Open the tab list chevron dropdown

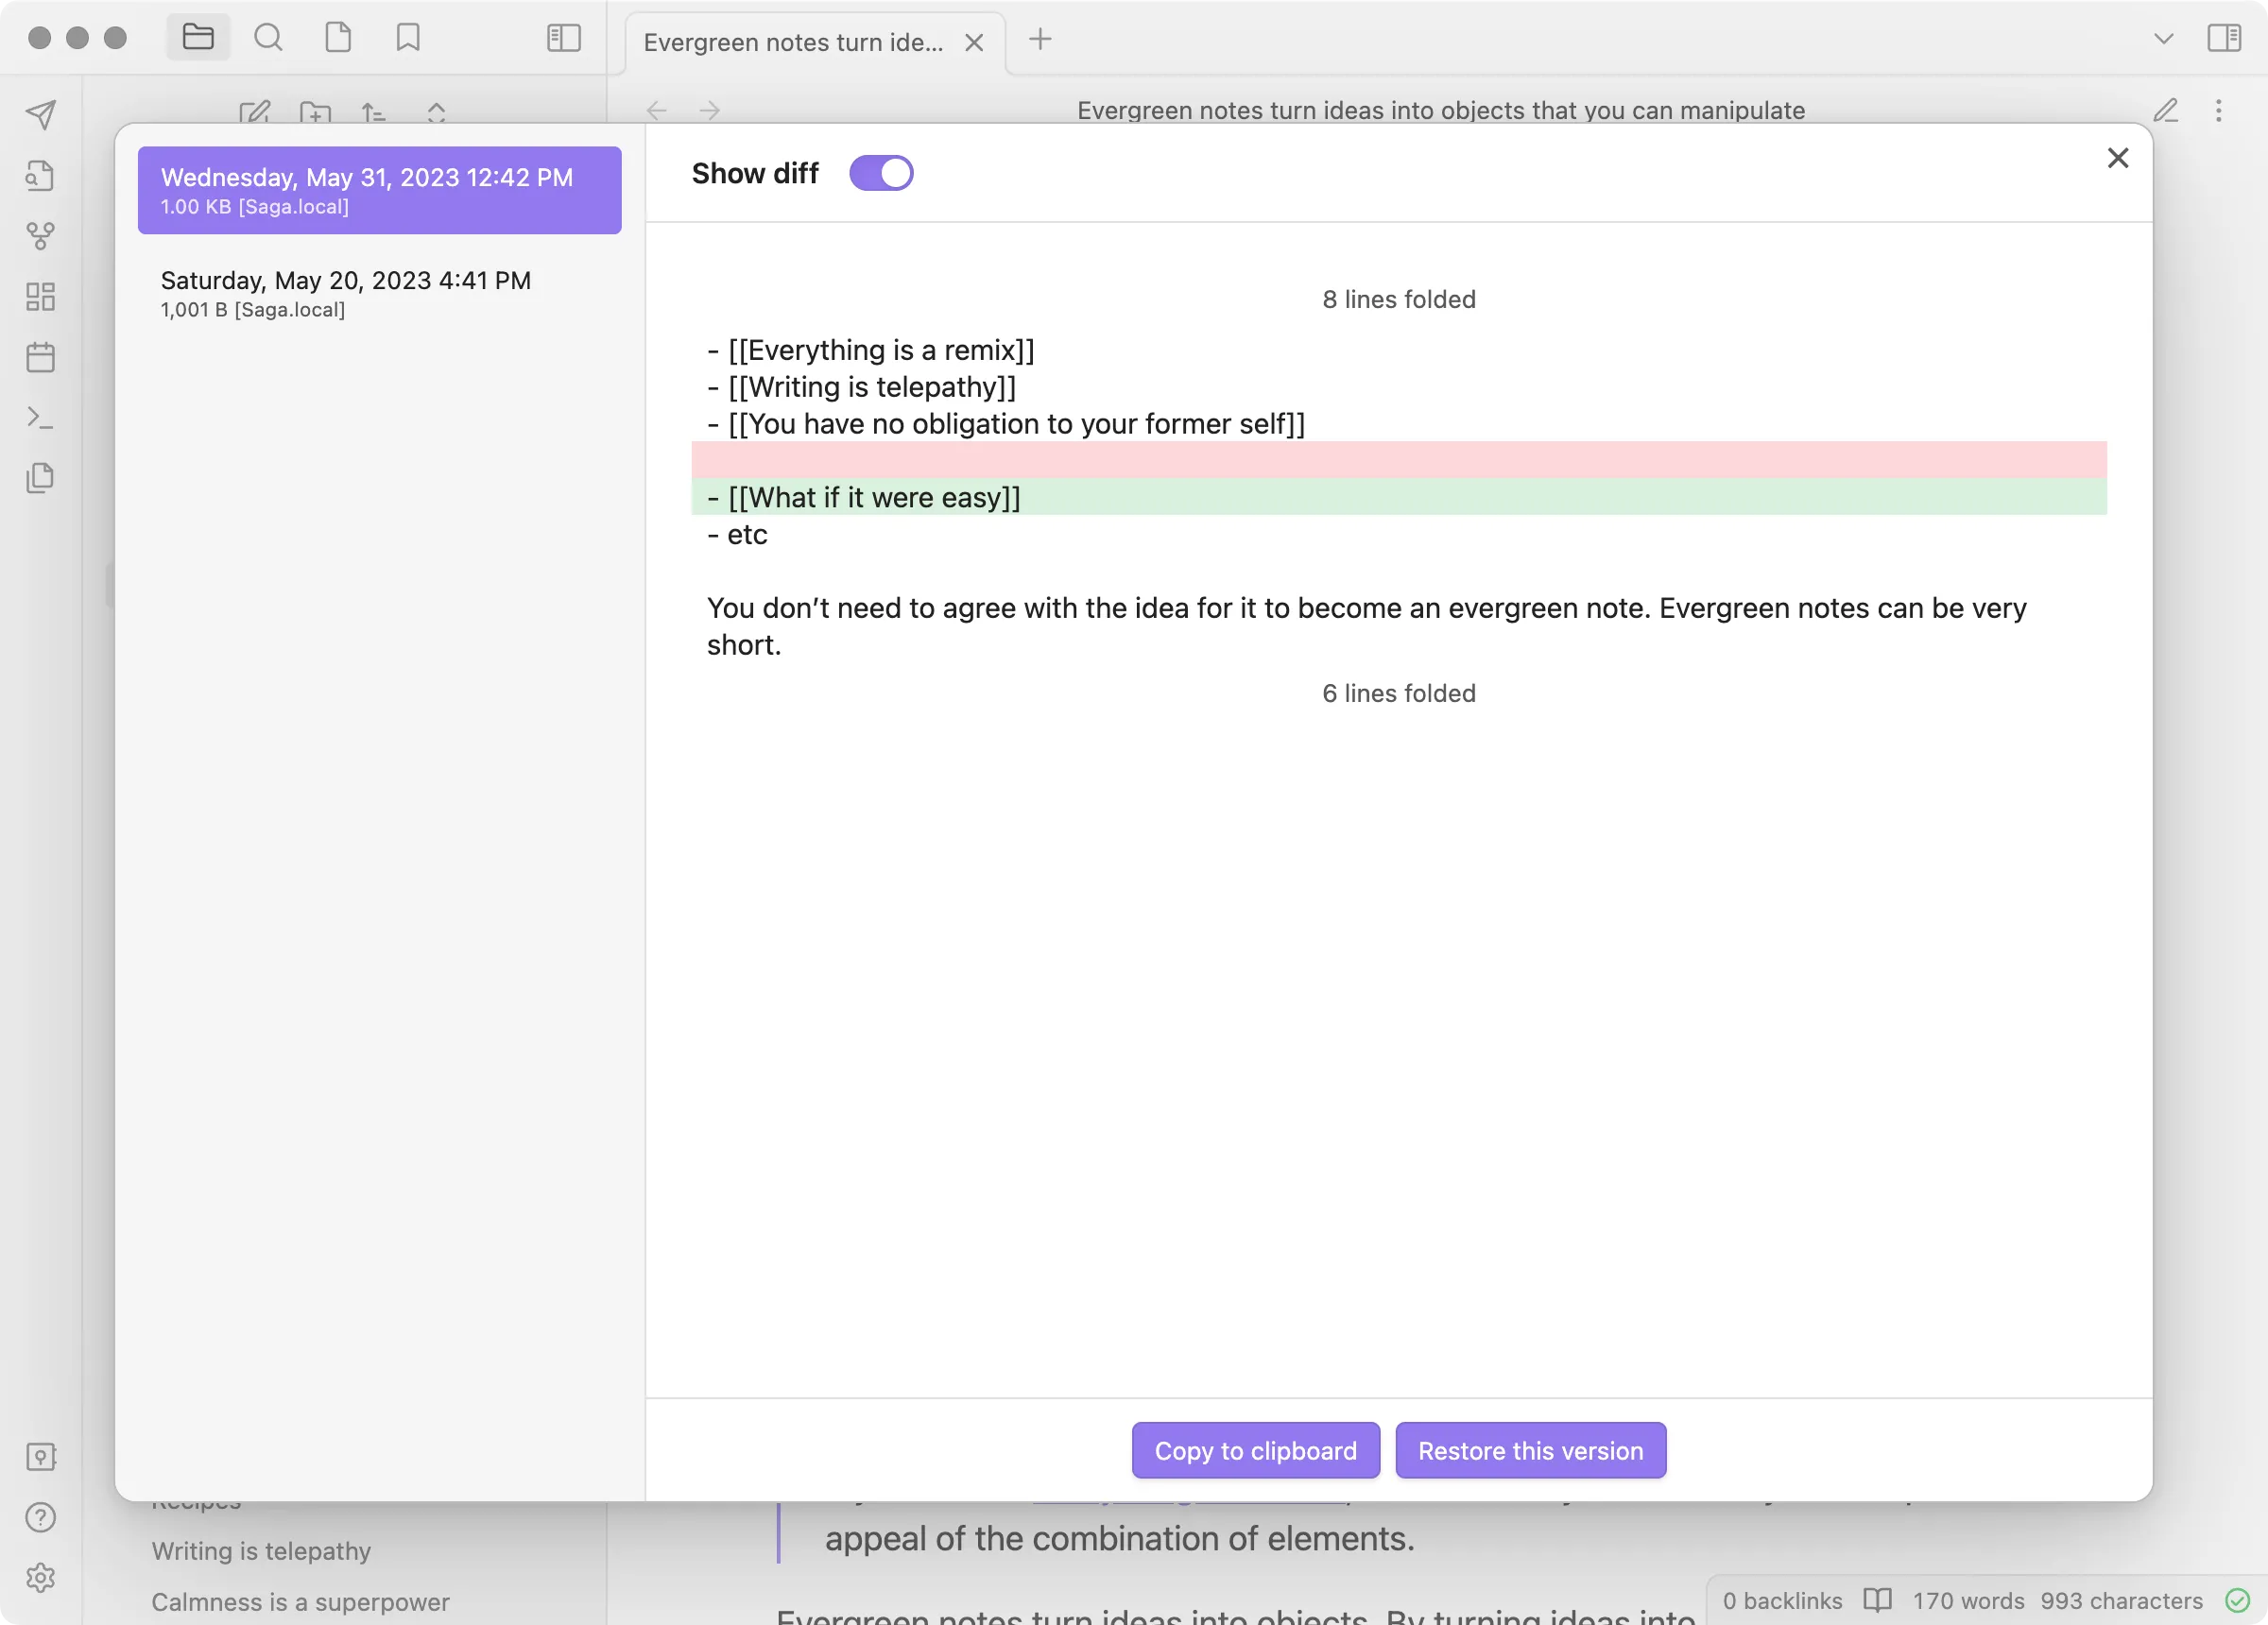[2162, 40]
